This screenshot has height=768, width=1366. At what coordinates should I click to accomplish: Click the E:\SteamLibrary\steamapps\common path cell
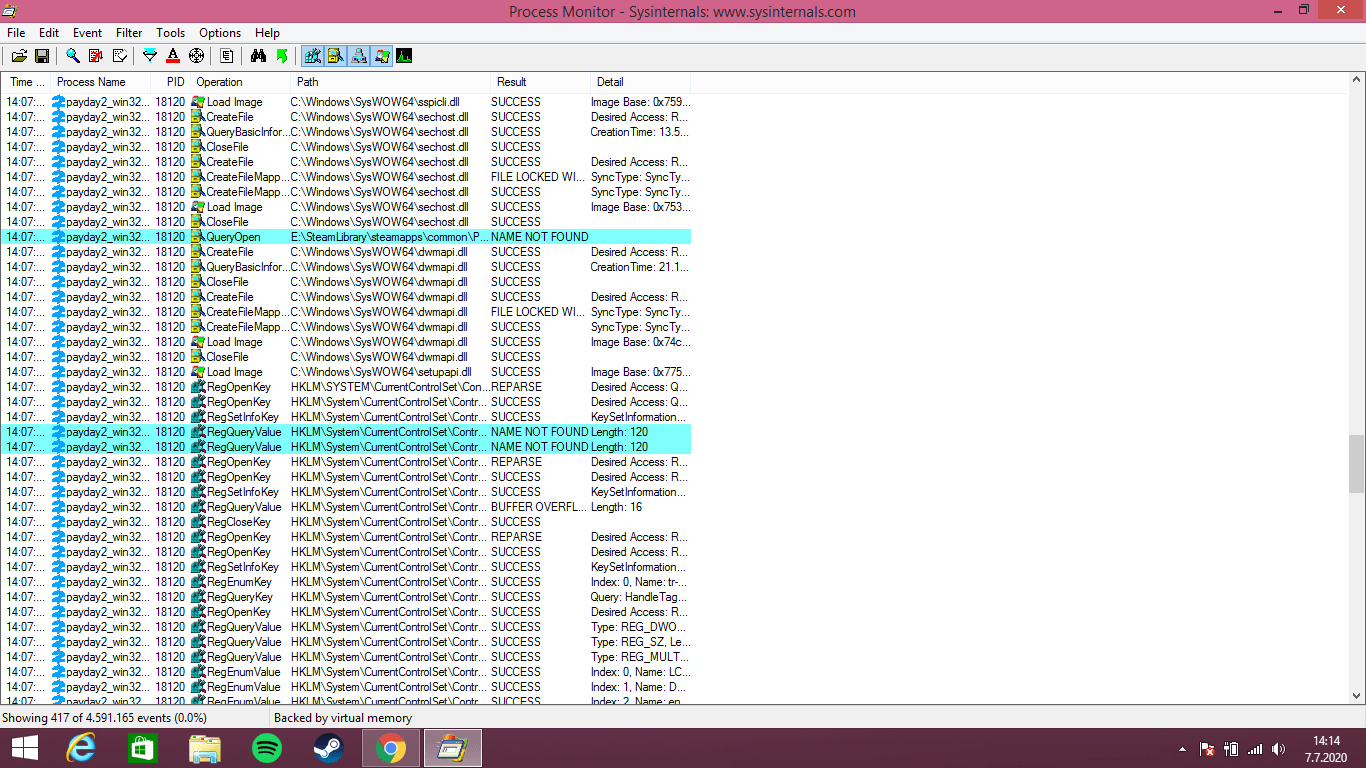(390, 237)
